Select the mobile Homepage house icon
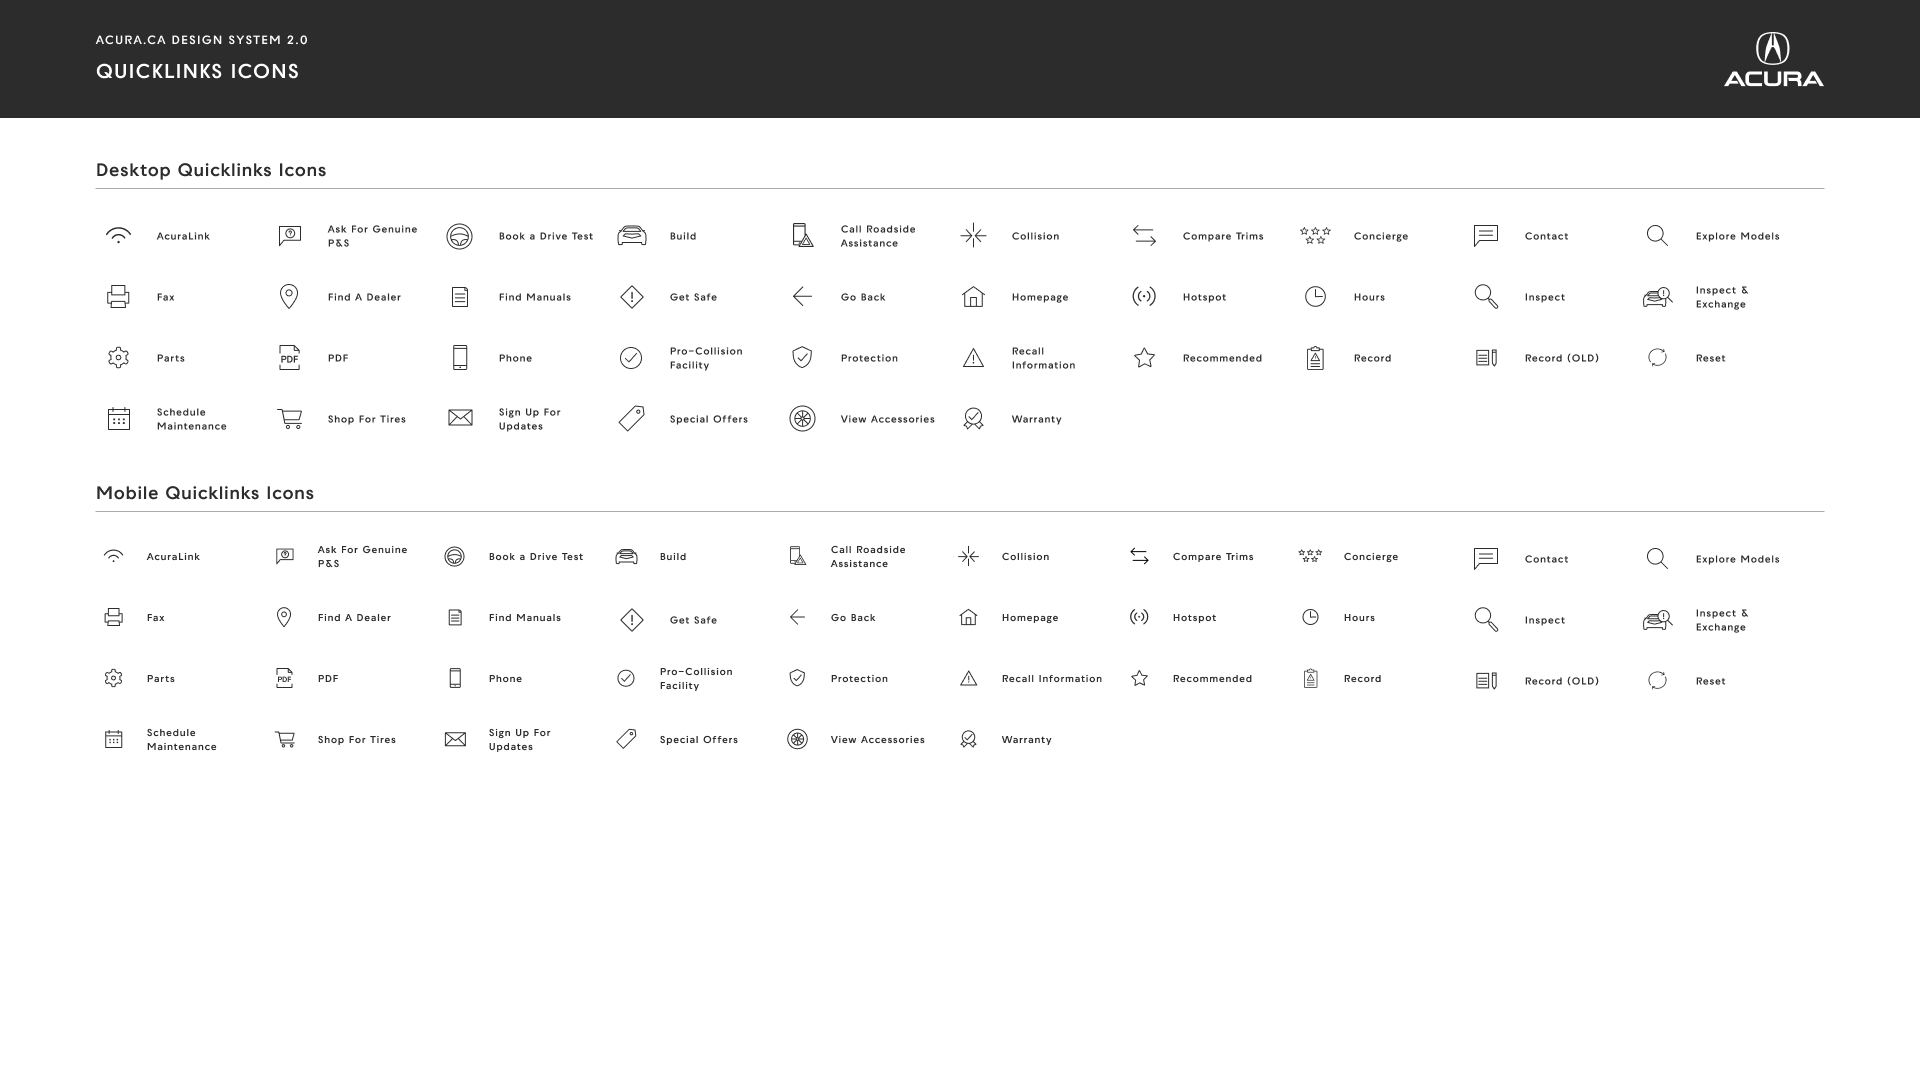Viewport: 1920px width, 1080px height. [x=968, y=618]
